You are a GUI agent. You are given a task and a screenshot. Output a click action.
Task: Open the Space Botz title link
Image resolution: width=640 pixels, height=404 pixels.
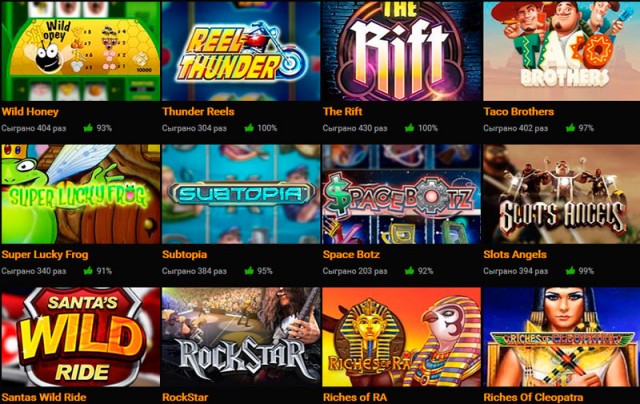tap(351, 255)
